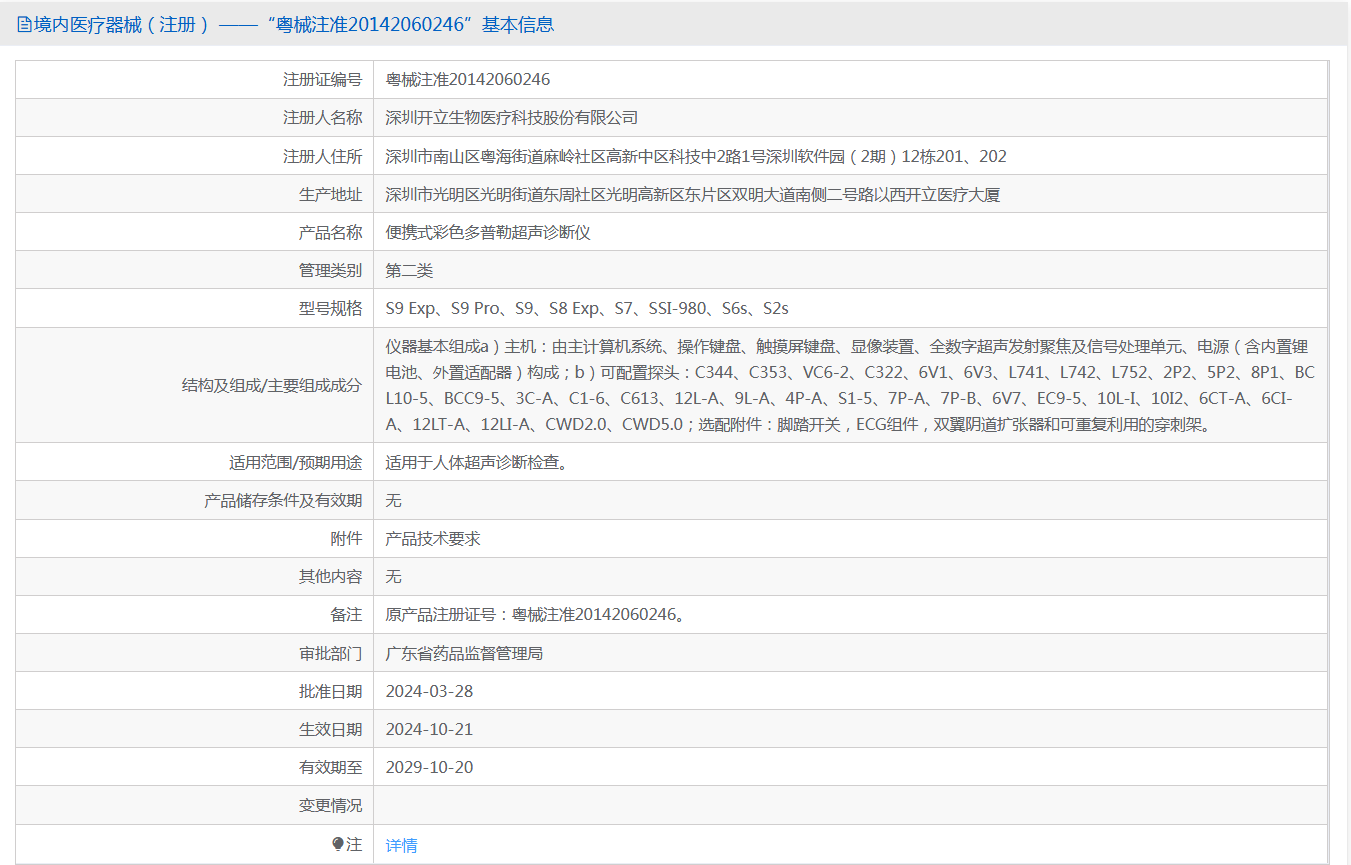Select the production address starting 深圳市光明区

(x=693, y=195)
